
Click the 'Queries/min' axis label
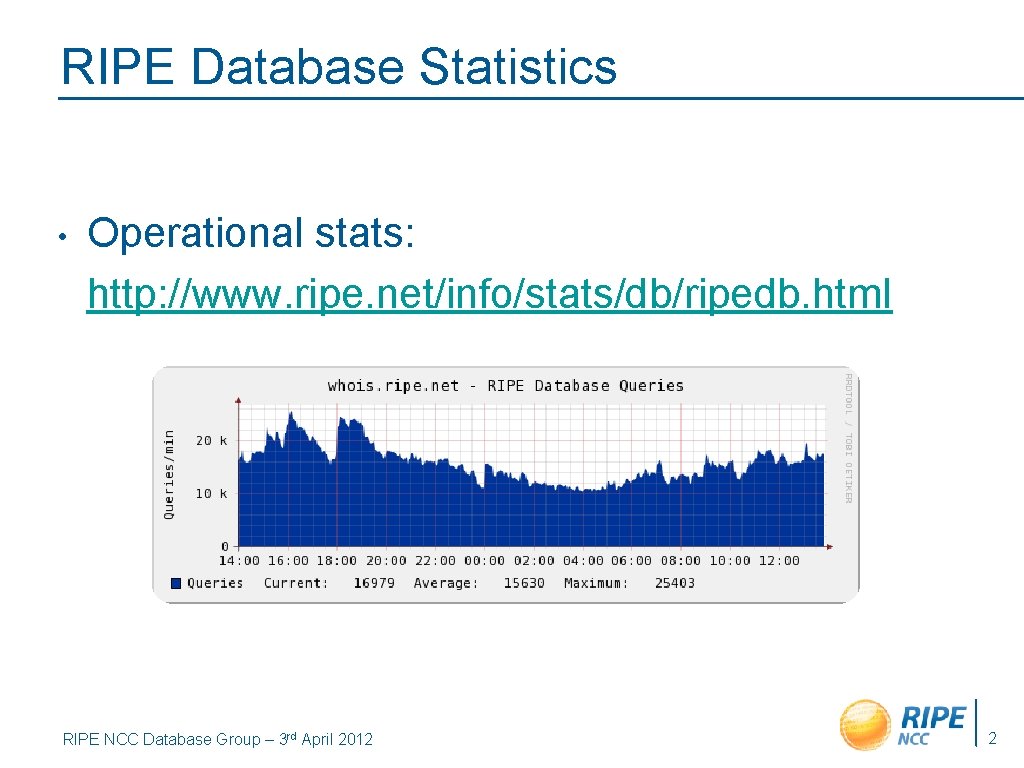click(x=169, y=475)
